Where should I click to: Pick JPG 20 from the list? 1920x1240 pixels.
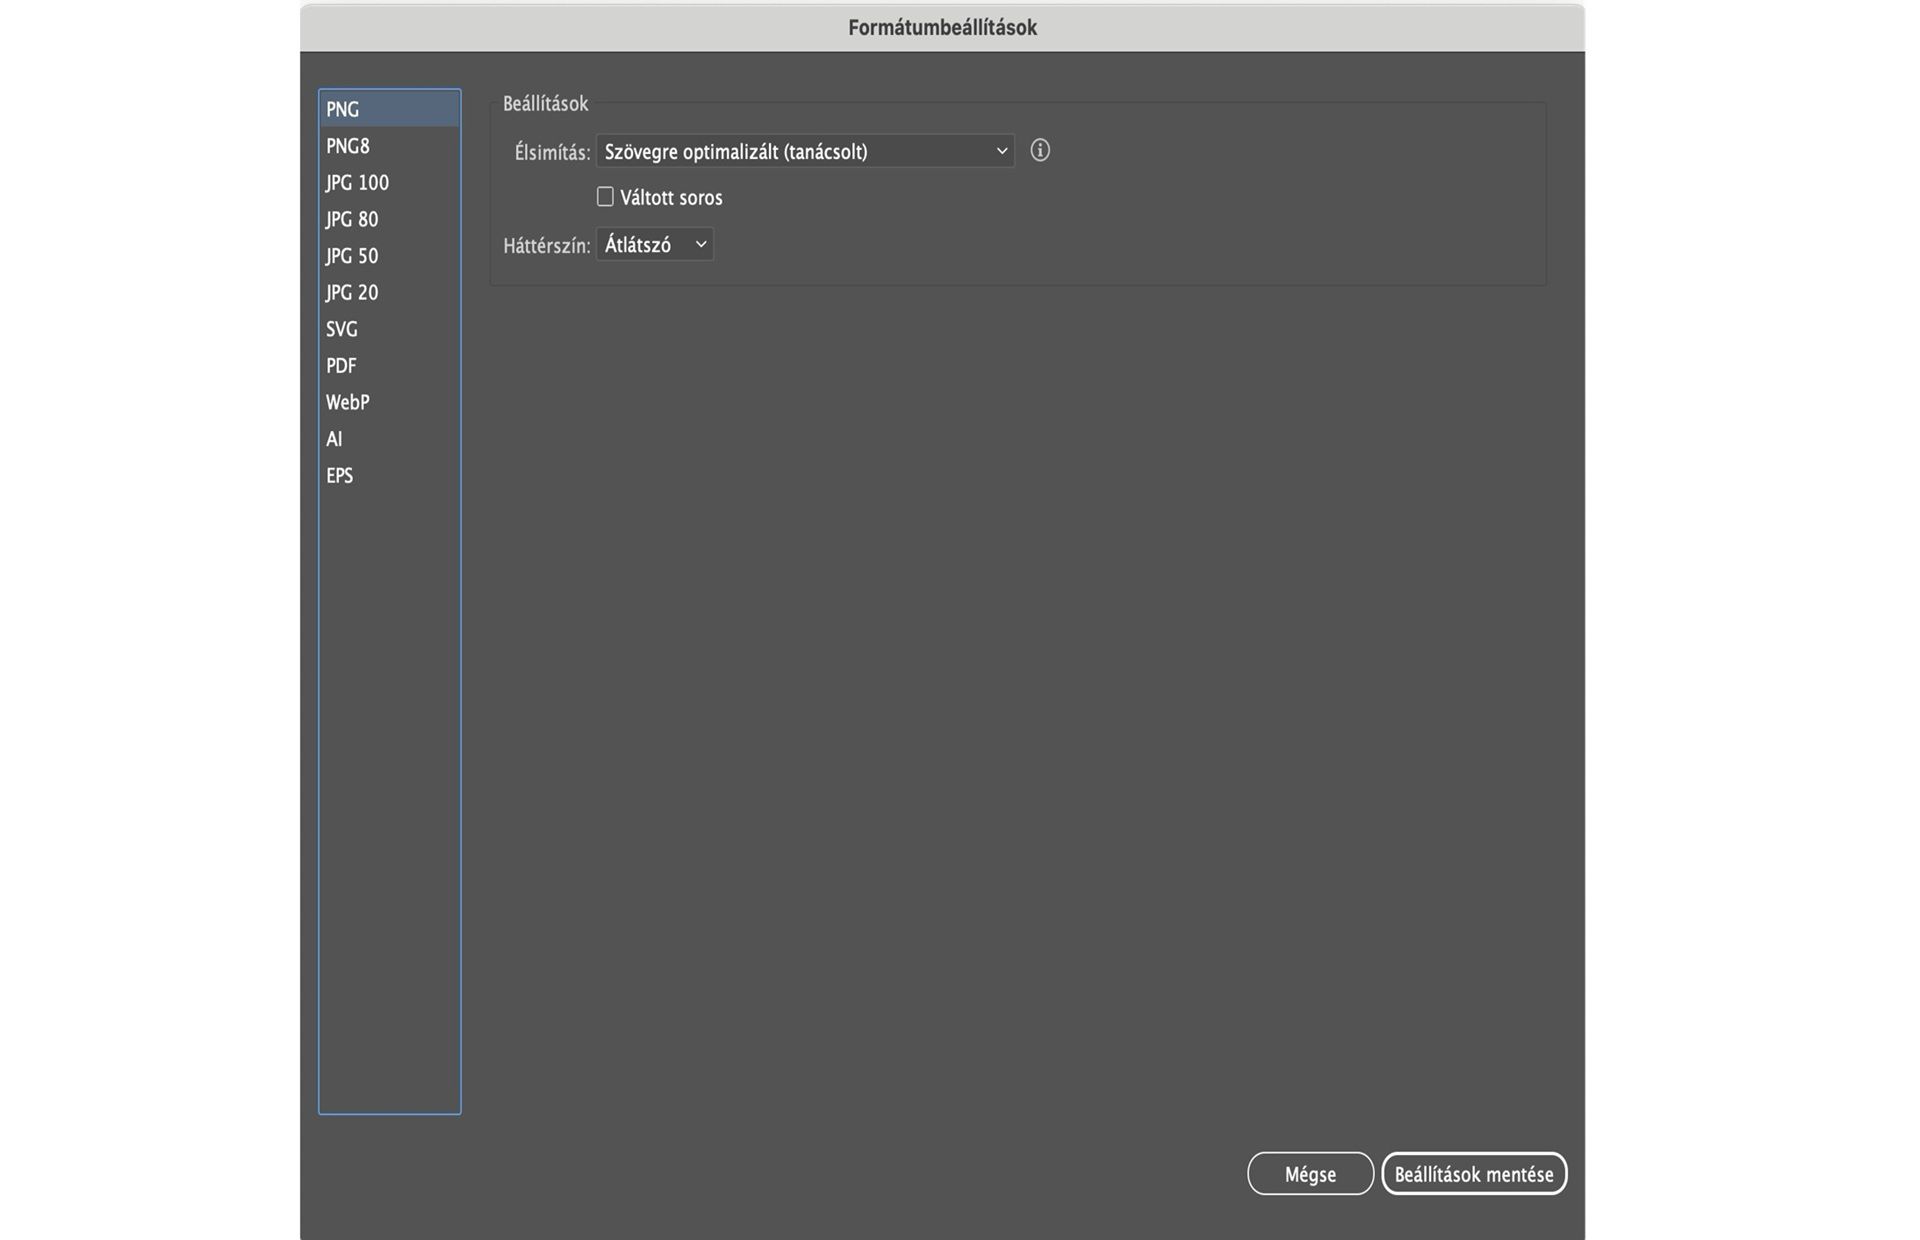352,293
